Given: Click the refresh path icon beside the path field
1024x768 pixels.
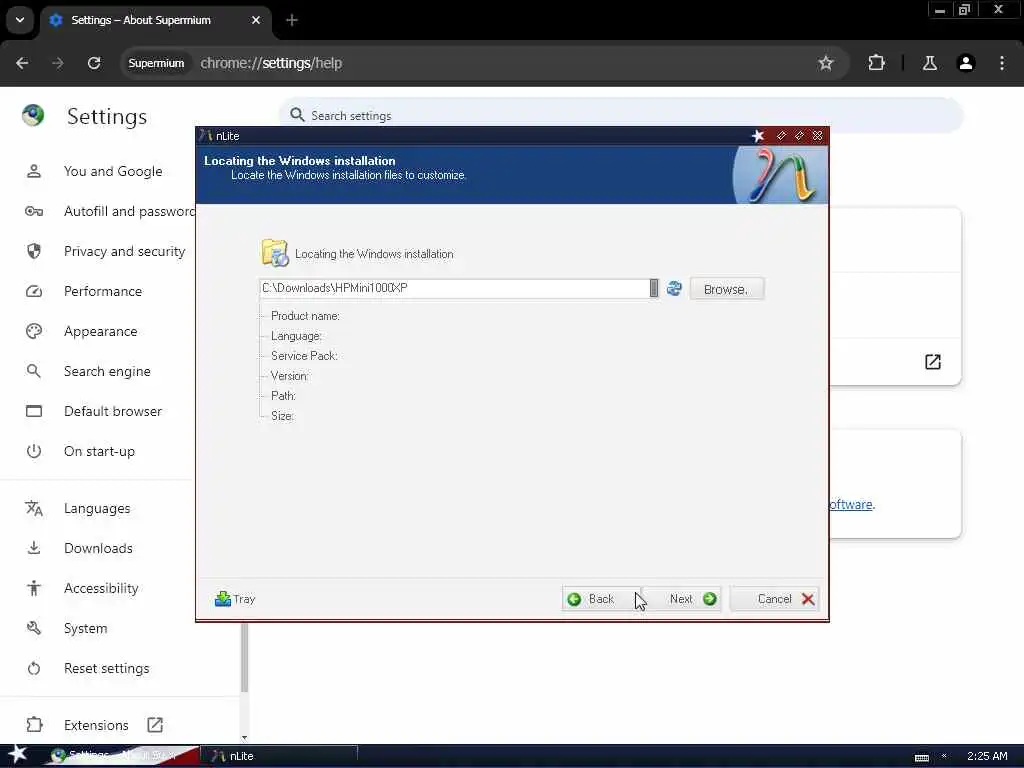Looking at the screenshot, I should (675, 288).
